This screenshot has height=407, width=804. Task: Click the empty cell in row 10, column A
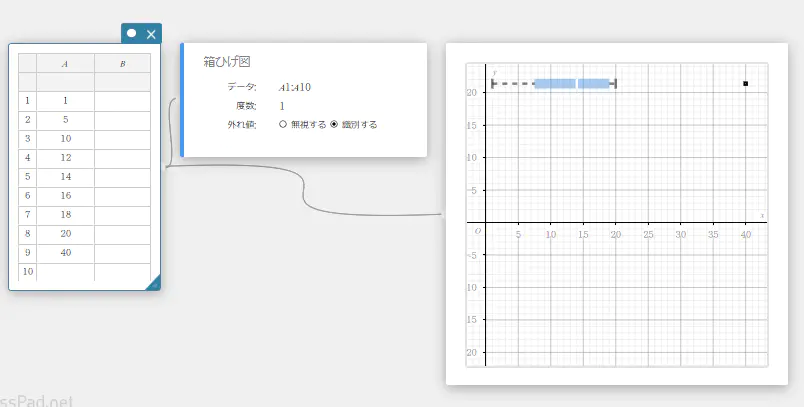click(65, 271)
